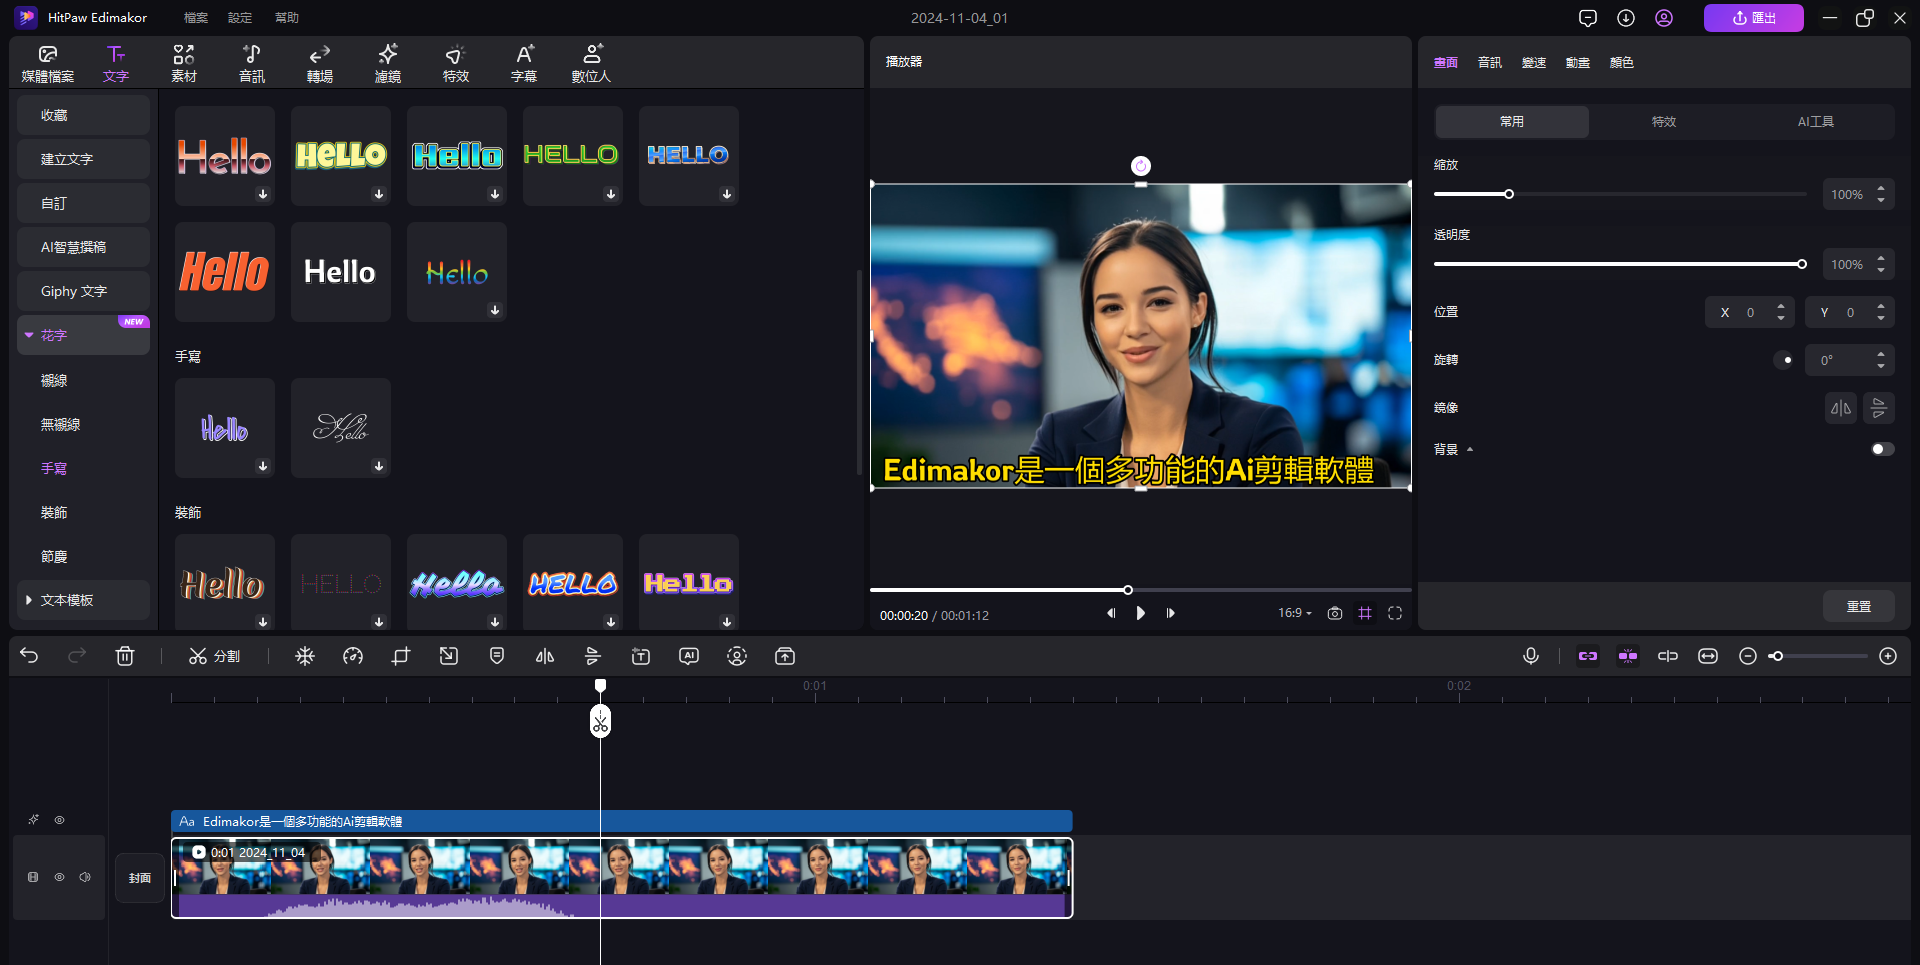Apply freeze frame with the snowflake icon
This screenshot has width=1920, height=965.
pyautogui.click(x=305, y=656)
